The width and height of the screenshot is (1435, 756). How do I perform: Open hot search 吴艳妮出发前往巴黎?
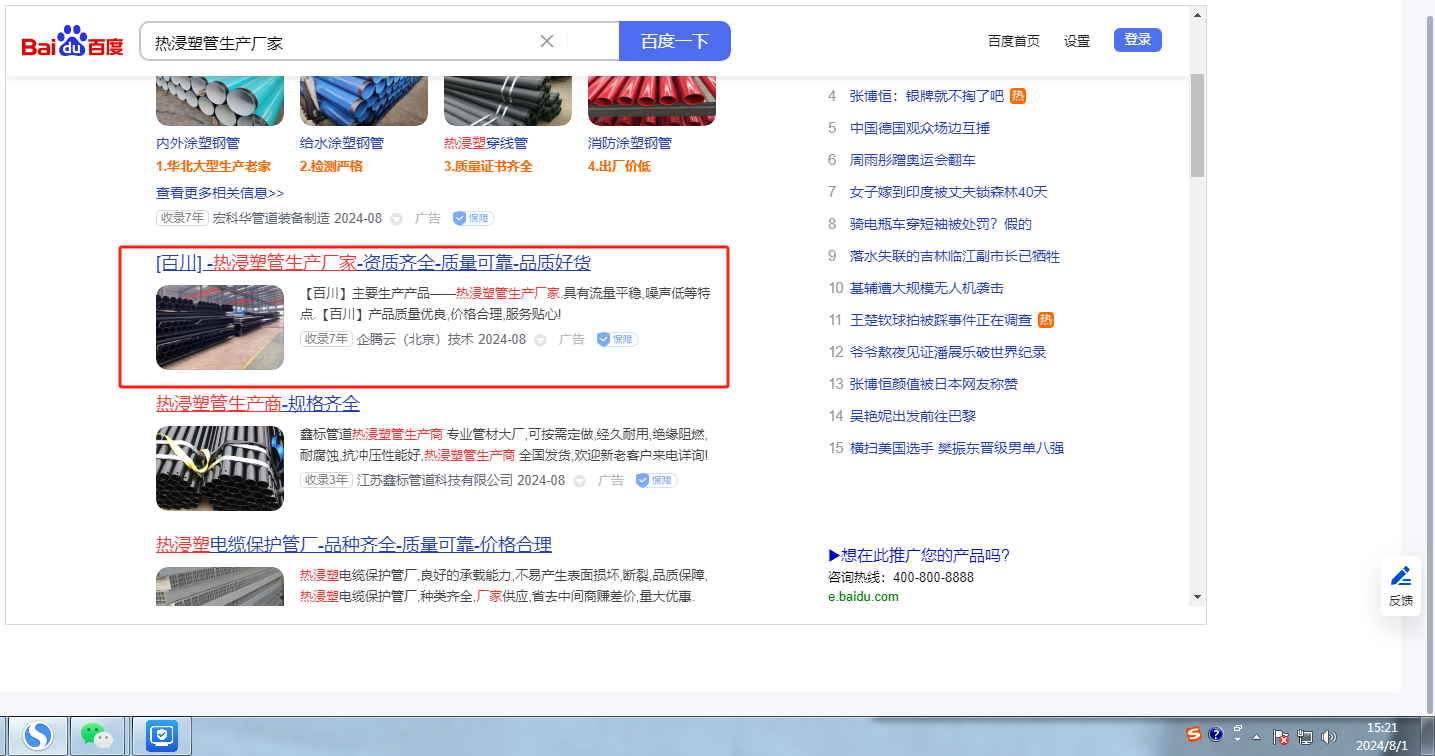pos(912,416)
